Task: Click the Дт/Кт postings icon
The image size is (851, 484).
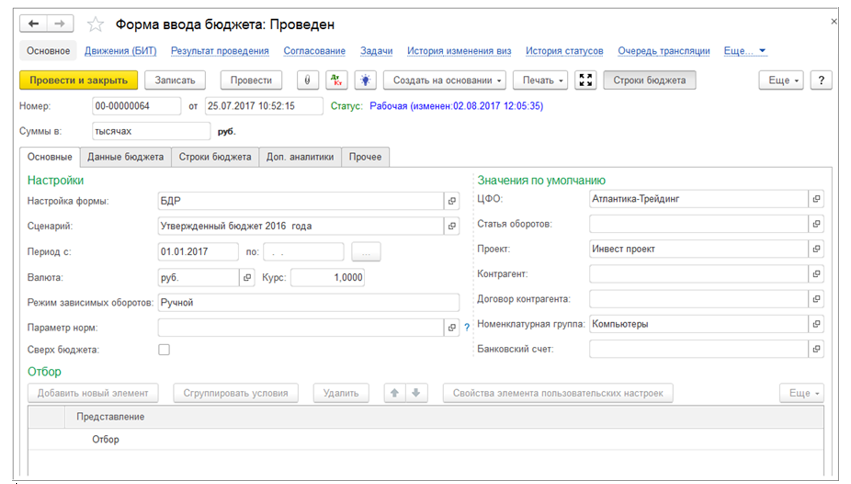Action: 337,80
